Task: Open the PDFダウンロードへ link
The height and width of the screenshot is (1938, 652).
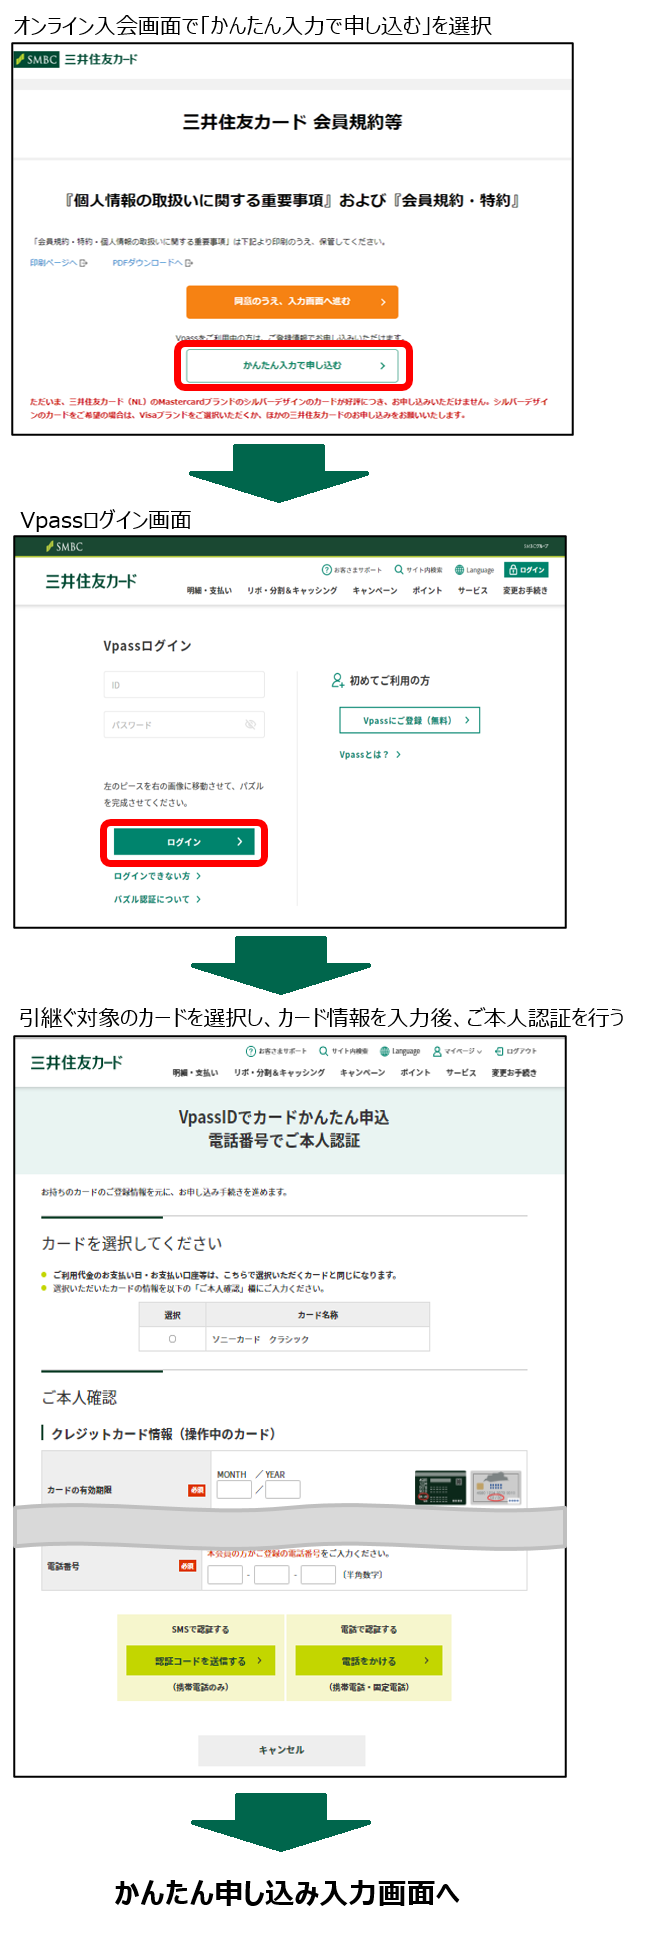Action: point(151,263)
